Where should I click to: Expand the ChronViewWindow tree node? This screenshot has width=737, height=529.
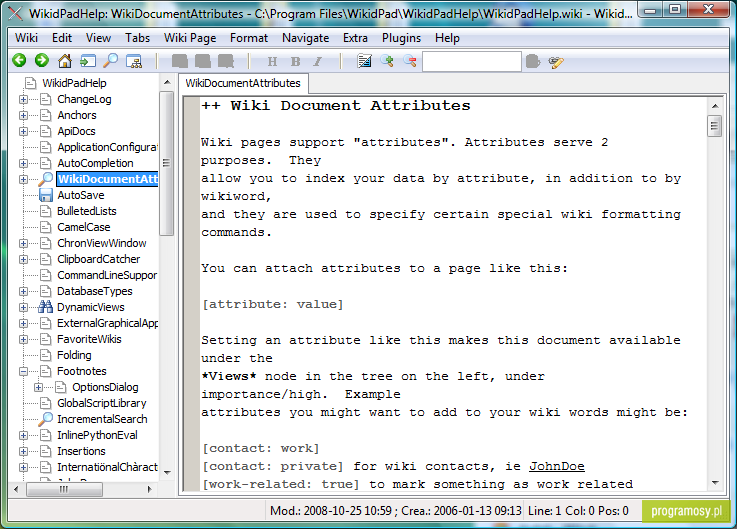point(23,243)
